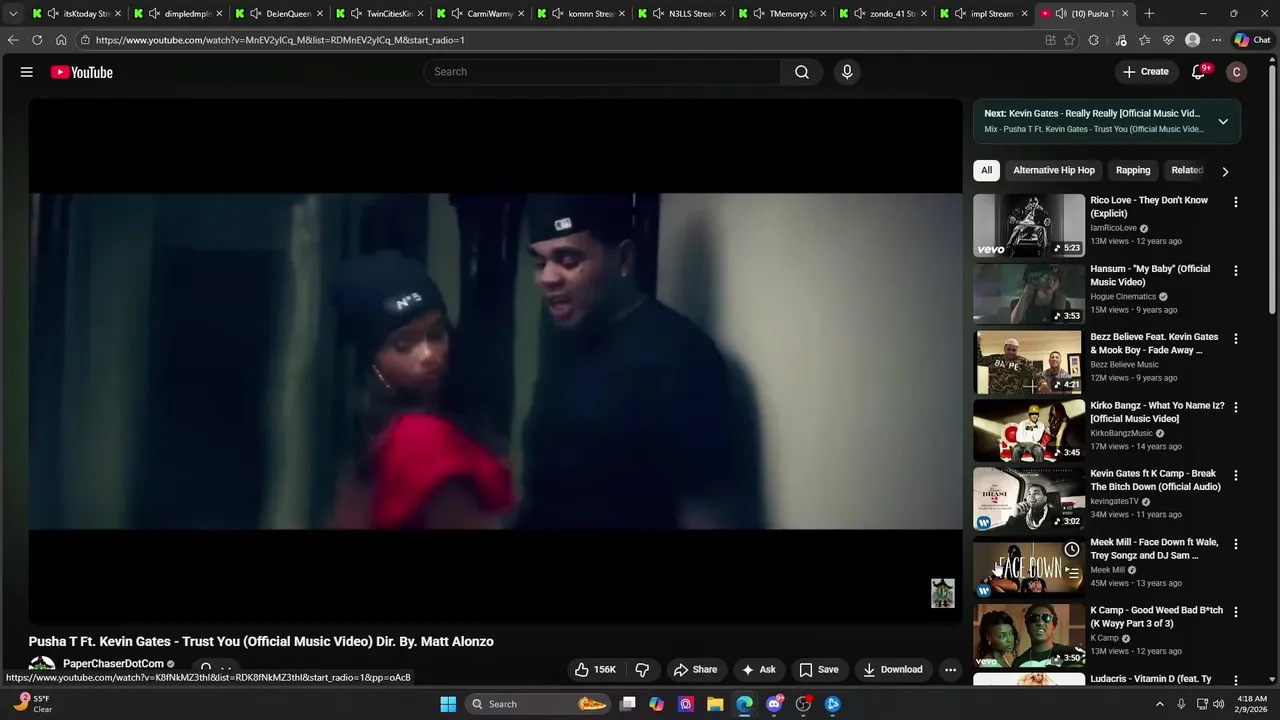Select the Rapping filter chip
Image resolution: width=1280 pixels, height=720 pixels.
[x=1133, y=170]
